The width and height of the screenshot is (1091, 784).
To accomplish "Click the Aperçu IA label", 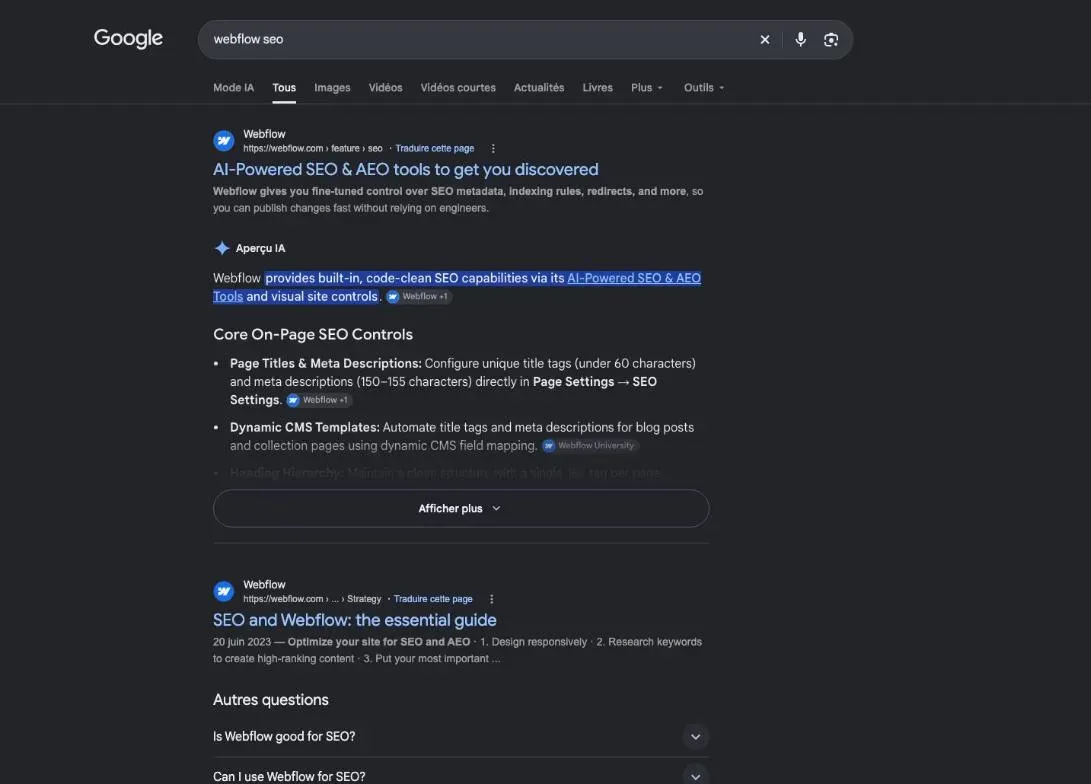I will pos(260,248).
